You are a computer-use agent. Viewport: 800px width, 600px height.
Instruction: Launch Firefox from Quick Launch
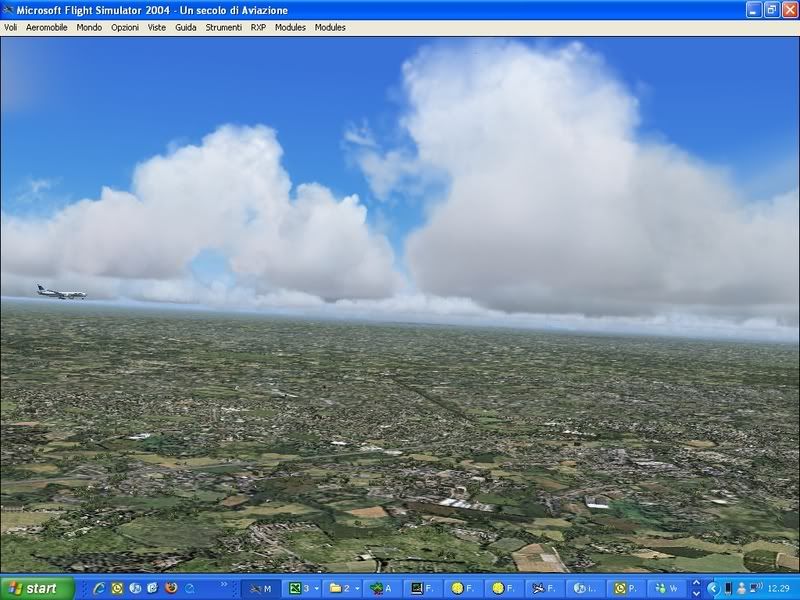[x=171, y=588]
